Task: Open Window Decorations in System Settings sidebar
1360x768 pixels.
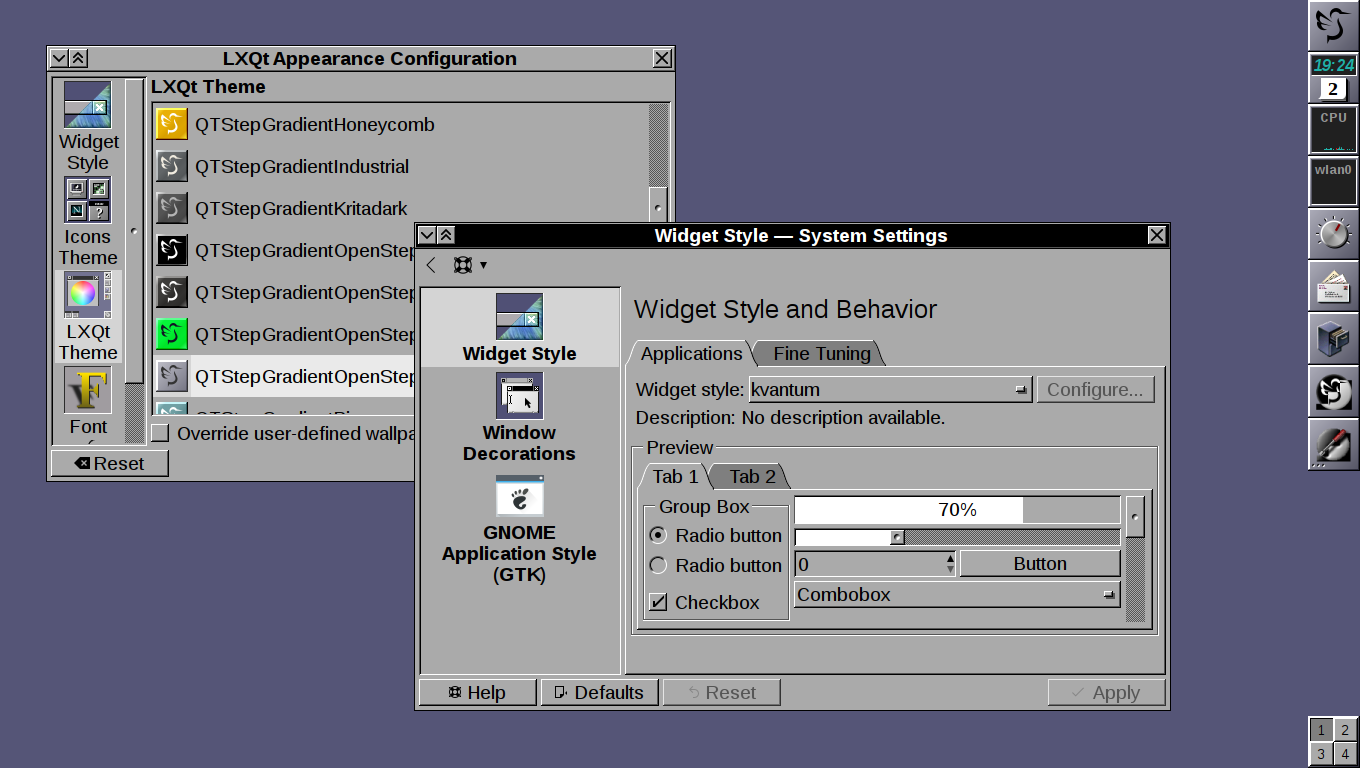Action: point(520,417)
